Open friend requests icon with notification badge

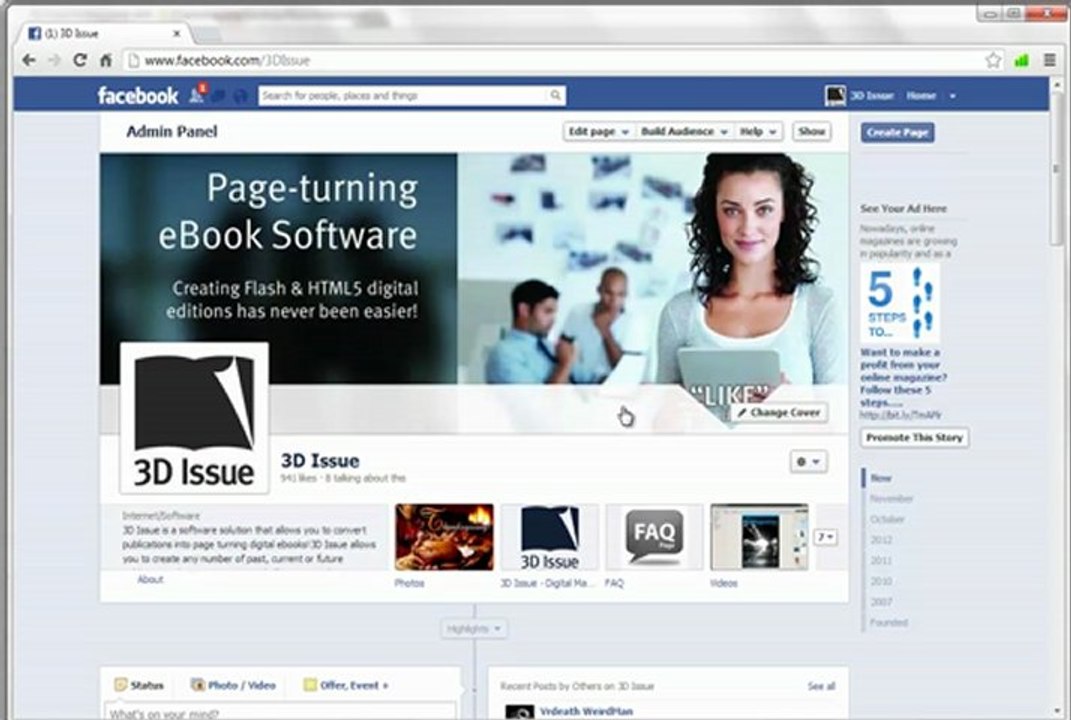(x=197, y=94)
